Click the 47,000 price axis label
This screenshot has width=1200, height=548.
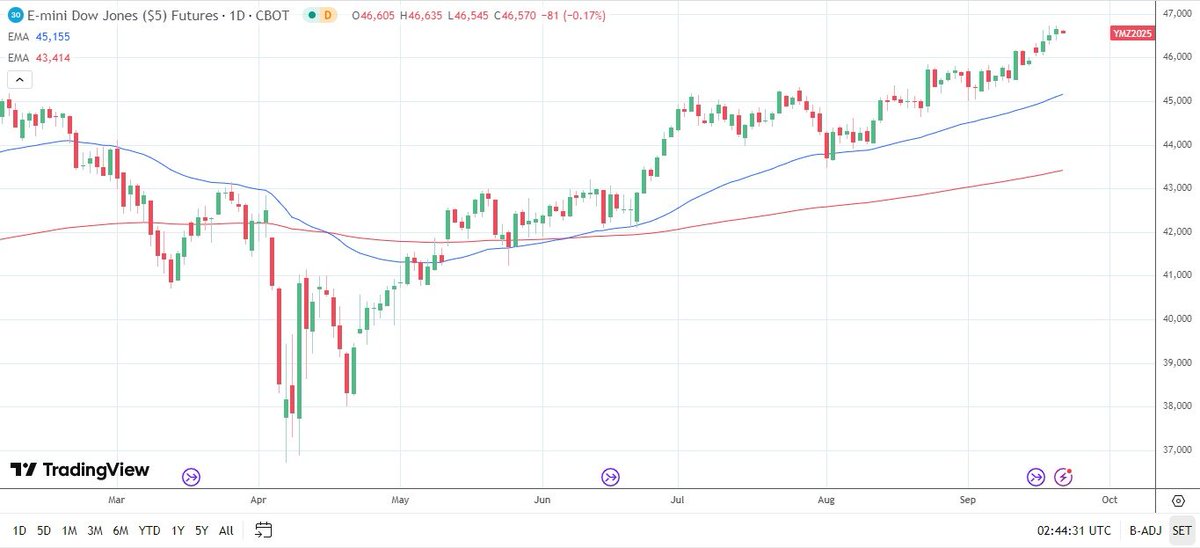click(x=1177, y=14)
